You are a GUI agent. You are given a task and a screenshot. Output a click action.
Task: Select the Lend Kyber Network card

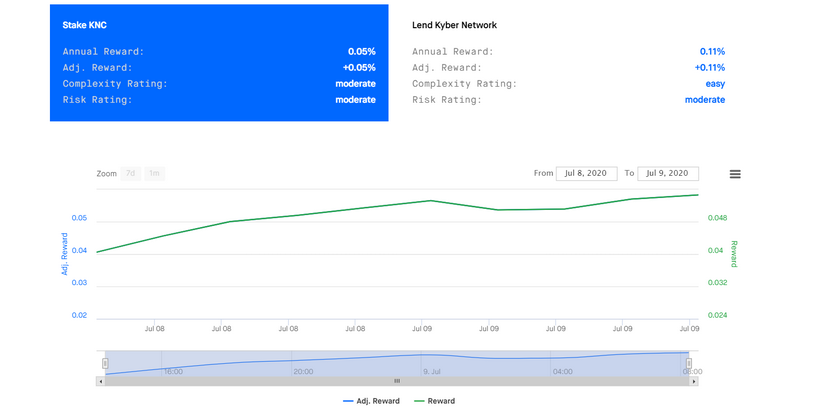[x=568, y=62]
